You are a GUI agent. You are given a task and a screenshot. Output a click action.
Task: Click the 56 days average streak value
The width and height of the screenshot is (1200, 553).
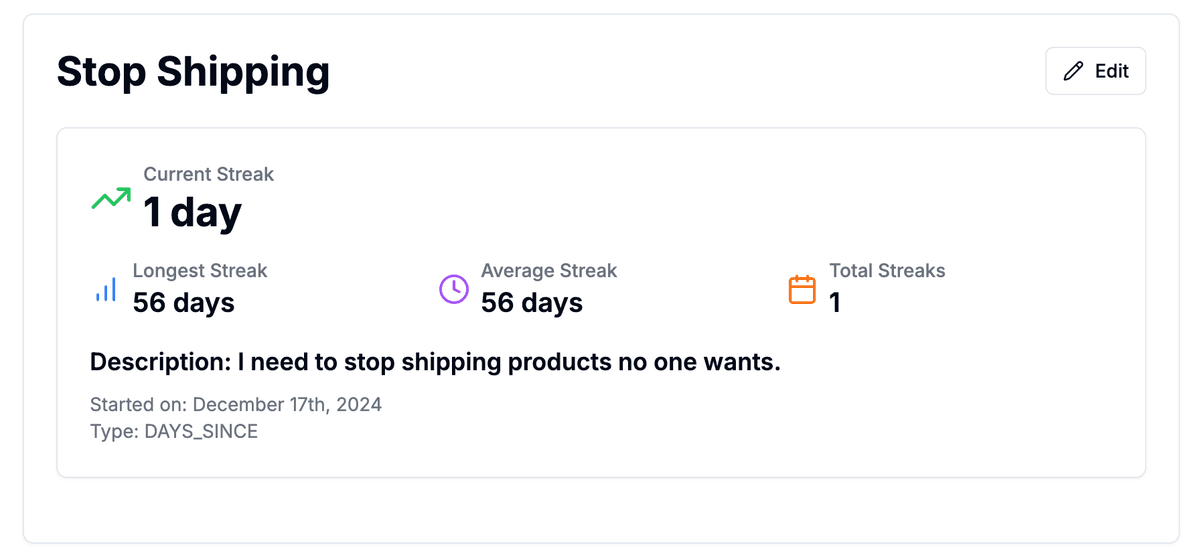(532, 302)
